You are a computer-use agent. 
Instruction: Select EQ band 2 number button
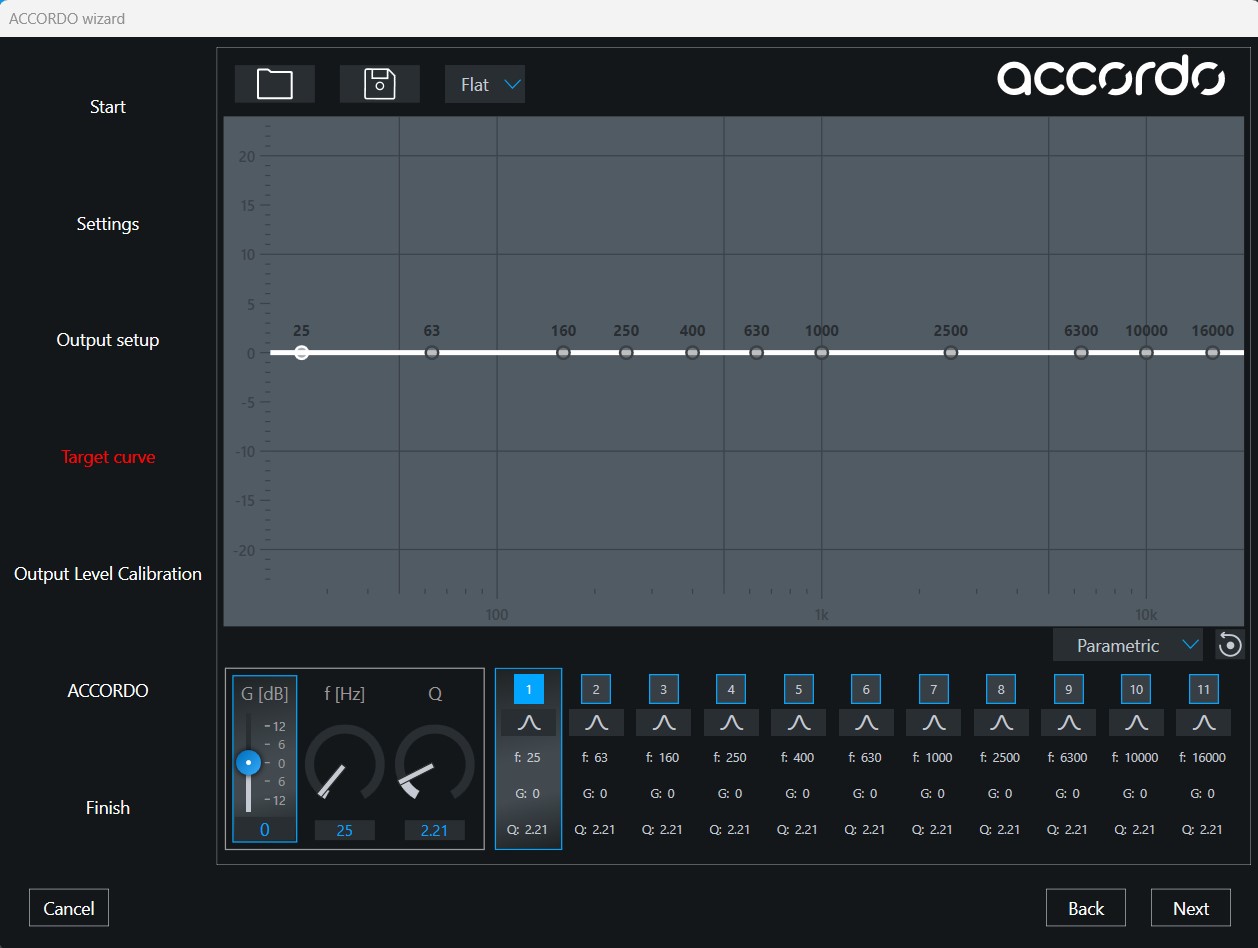point(596,689)
